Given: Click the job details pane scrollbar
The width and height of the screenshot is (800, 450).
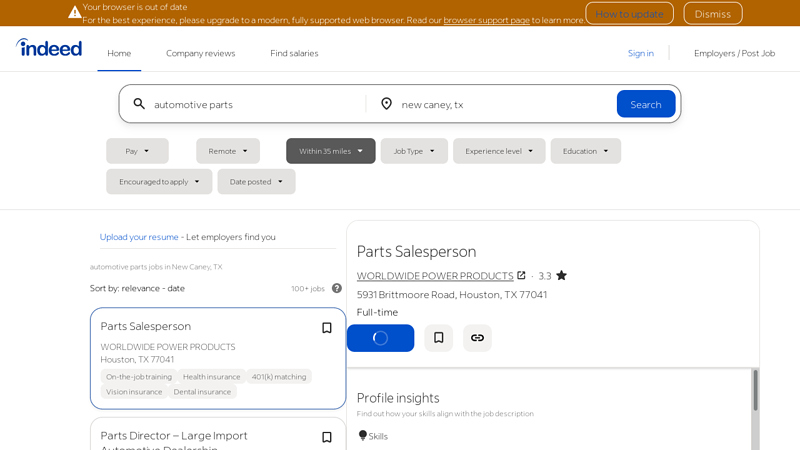Looking at the screenshot, I should (x=755, y=391).
